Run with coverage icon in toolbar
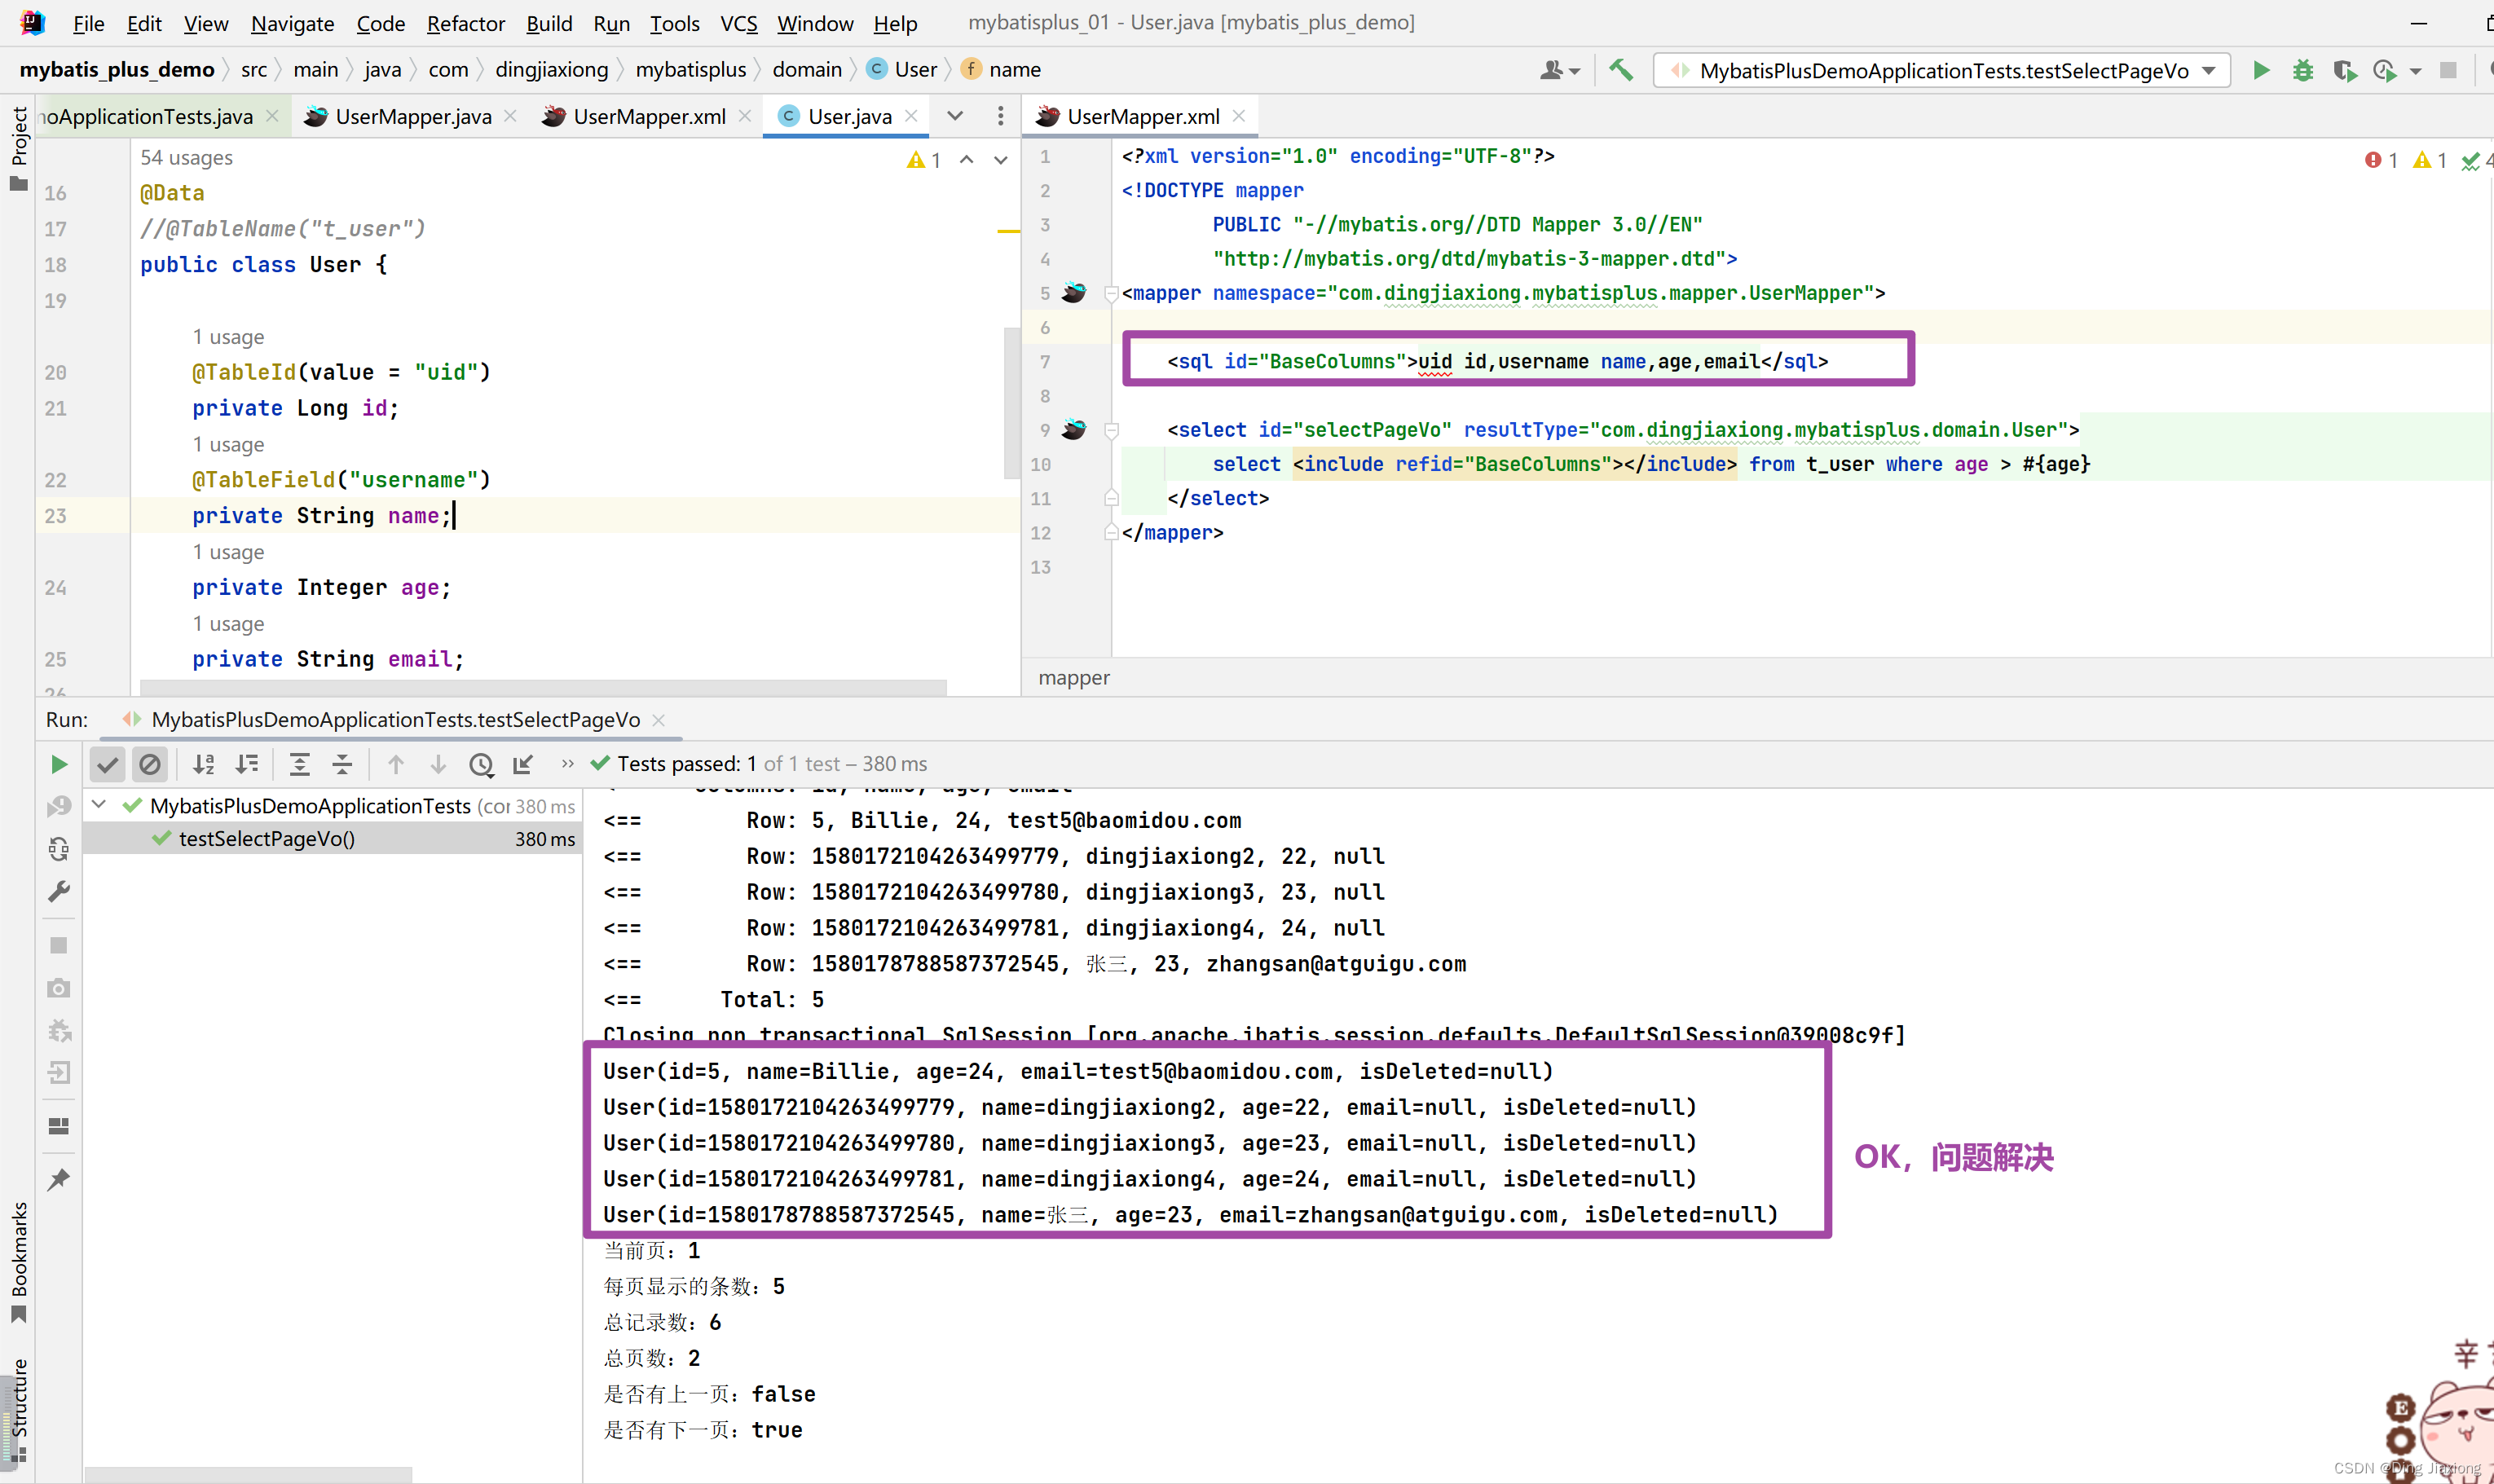Screen dimensions: 2494x1484 tap(2344, 70)
